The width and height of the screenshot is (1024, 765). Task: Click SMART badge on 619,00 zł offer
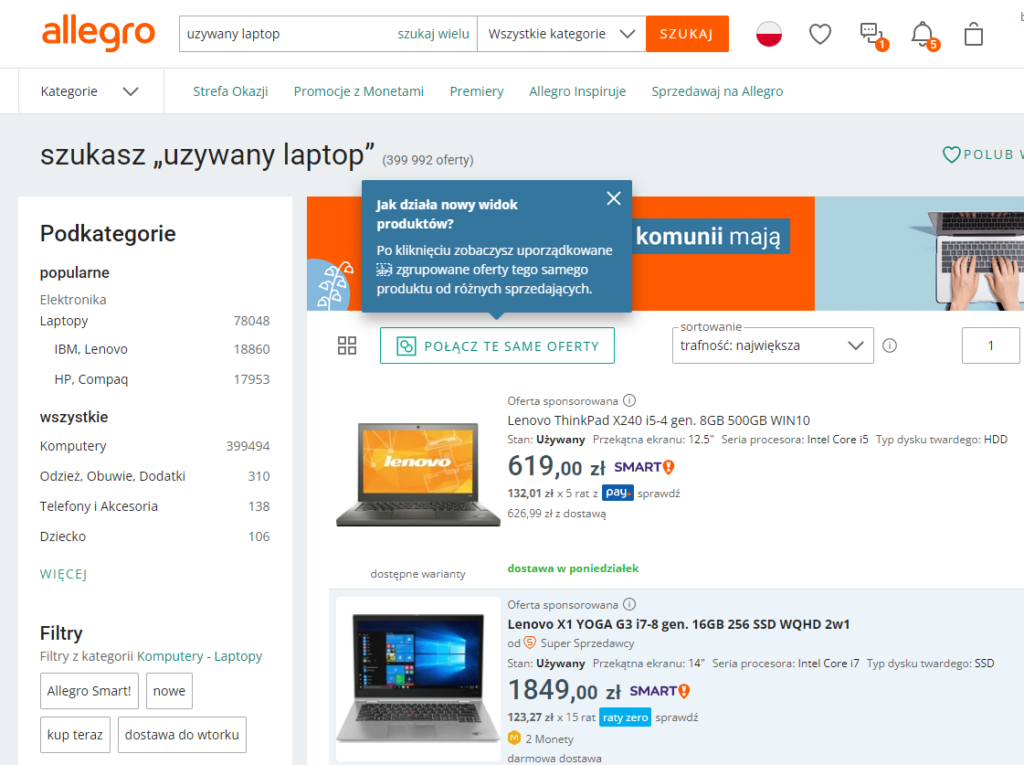click(x=644, y=467)
